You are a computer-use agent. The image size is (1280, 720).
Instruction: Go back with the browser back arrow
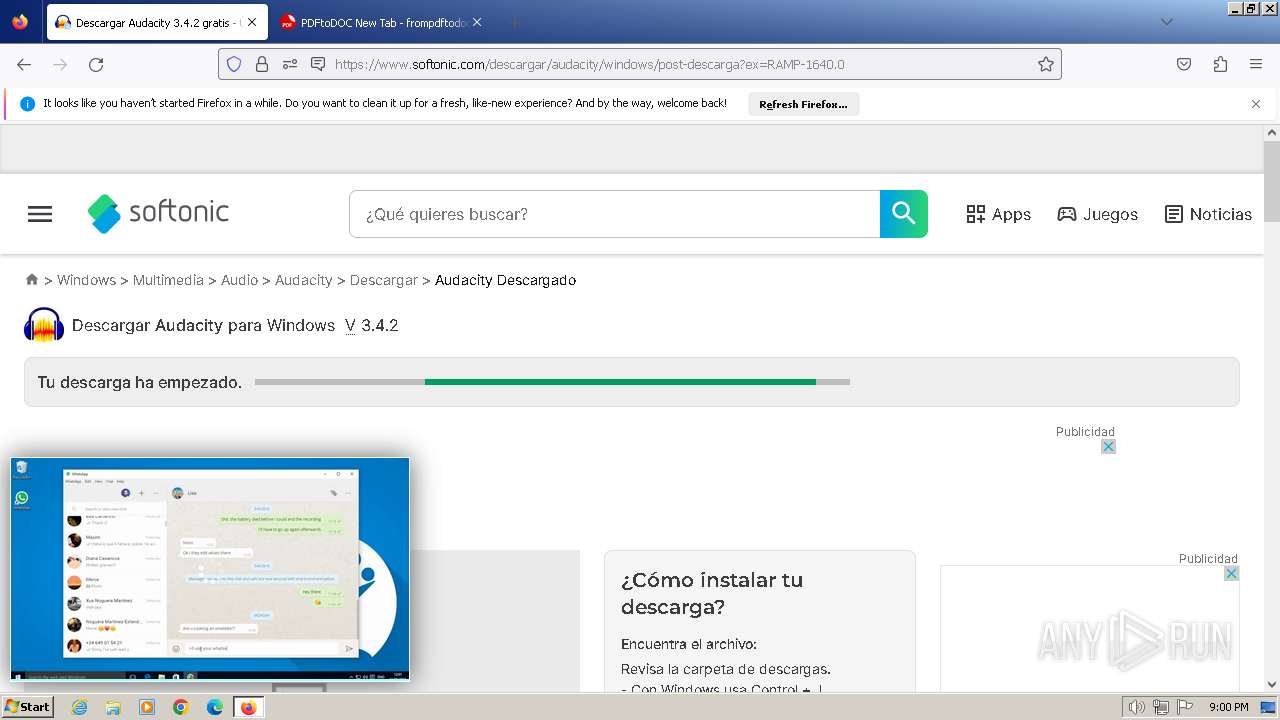click(24, 64)
